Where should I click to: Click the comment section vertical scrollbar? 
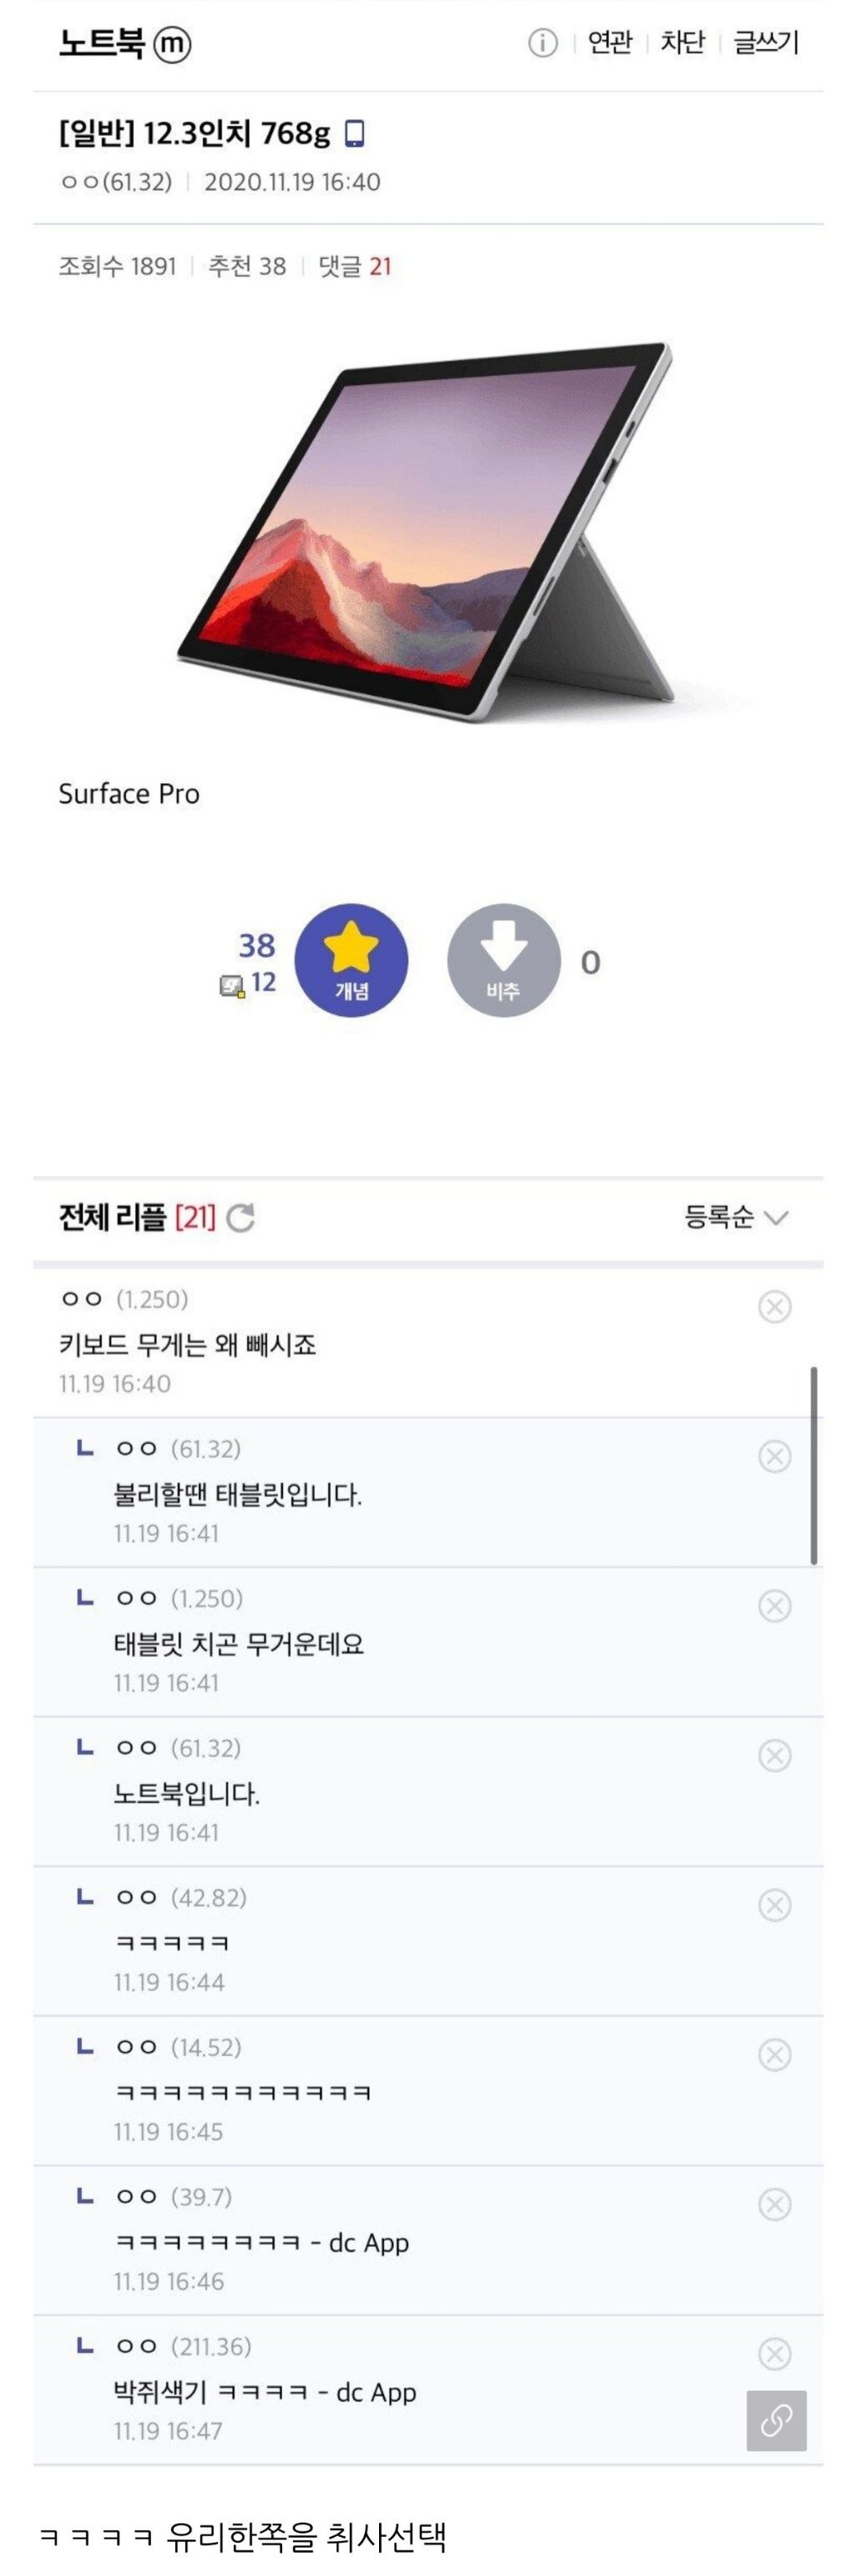point(813,1464)
